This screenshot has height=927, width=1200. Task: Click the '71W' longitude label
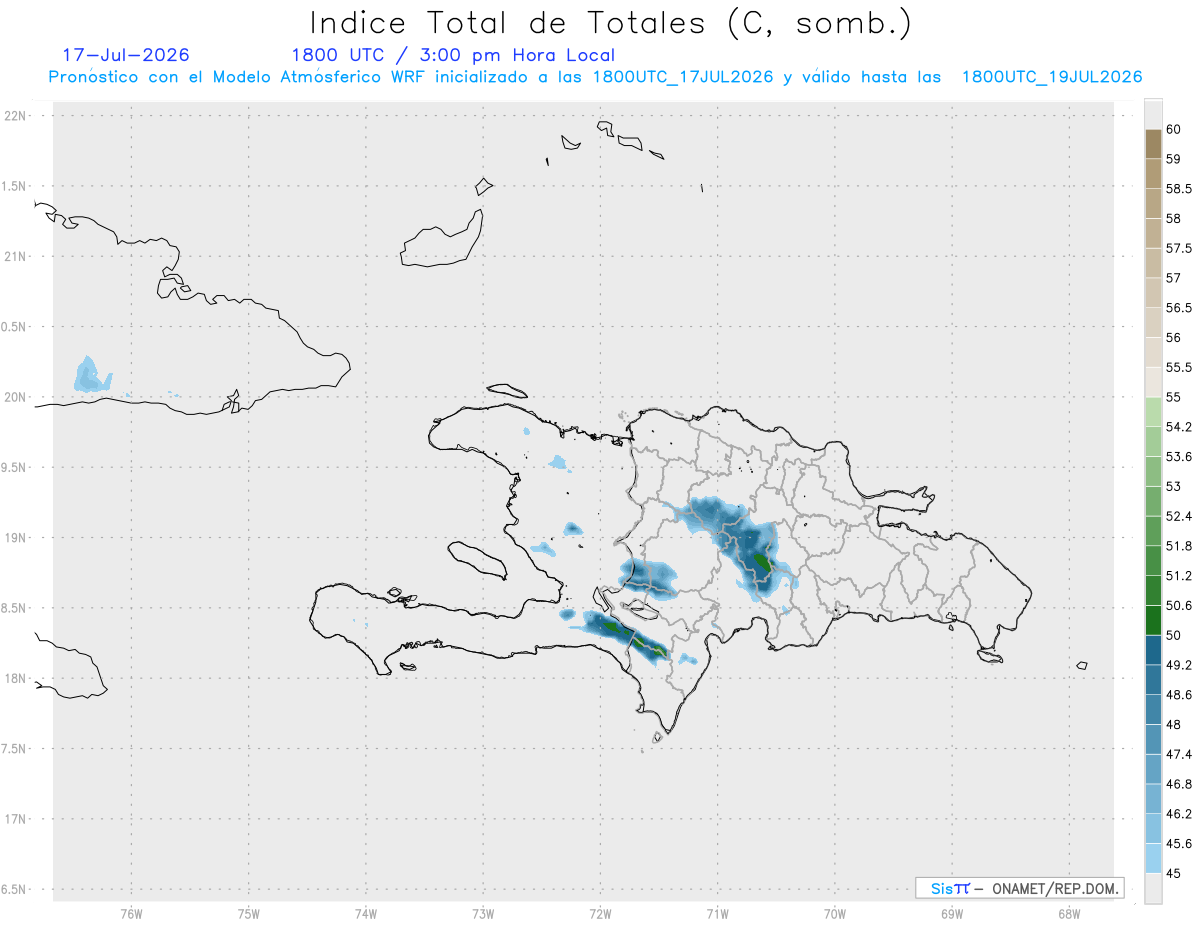pyautogui.click(x=717, y=912)
